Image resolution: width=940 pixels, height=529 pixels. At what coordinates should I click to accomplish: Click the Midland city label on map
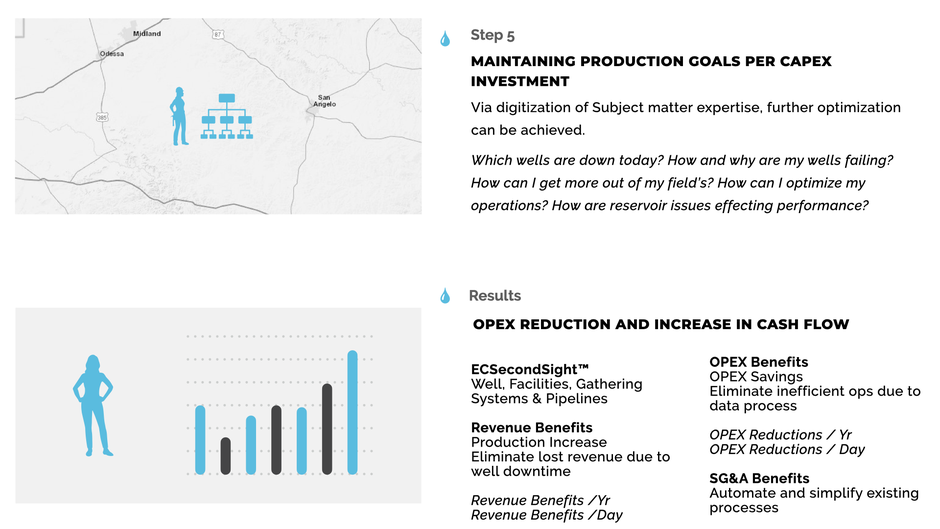147,34
